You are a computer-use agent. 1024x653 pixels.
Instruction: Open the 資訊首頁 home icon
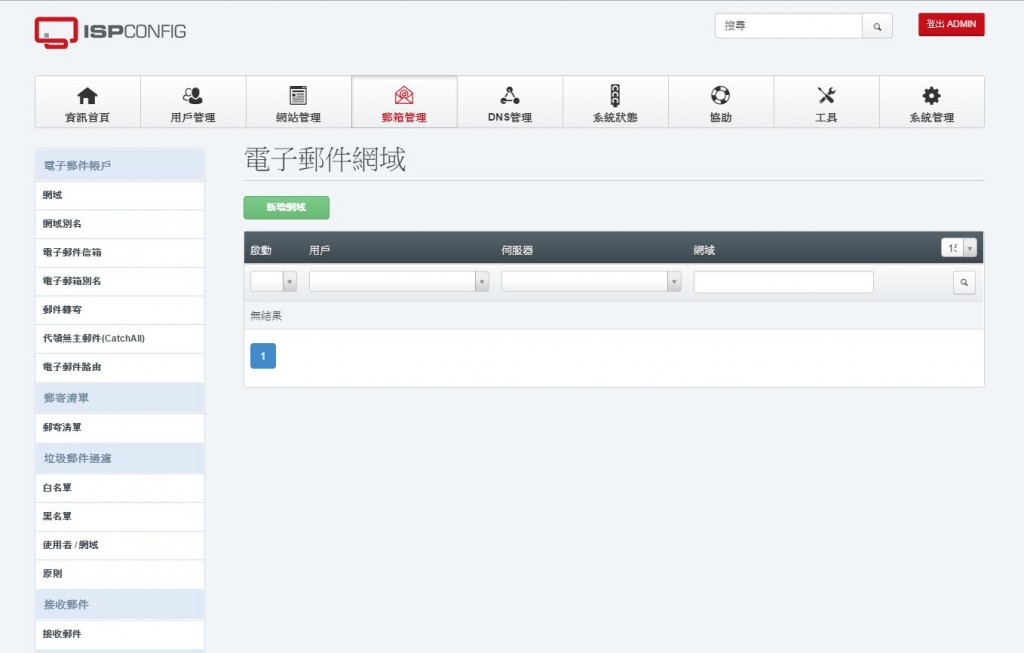click(87, 96)
